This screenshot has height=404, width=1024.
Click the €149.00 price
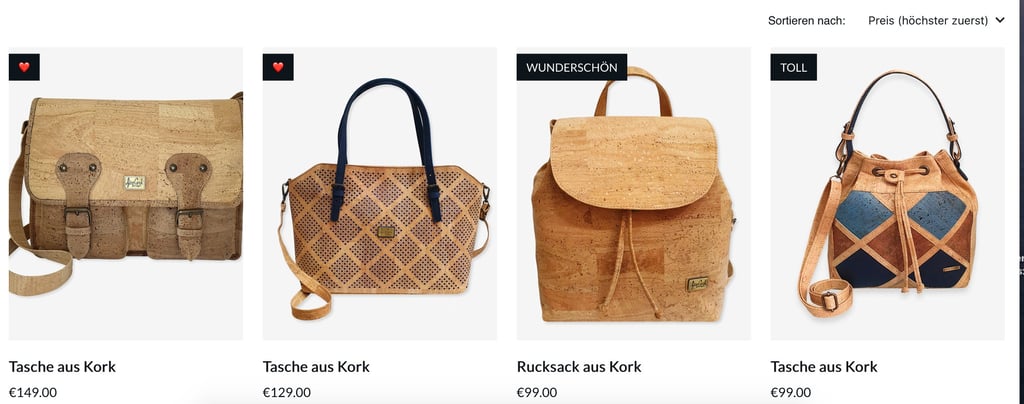click(x=33, y=392)
